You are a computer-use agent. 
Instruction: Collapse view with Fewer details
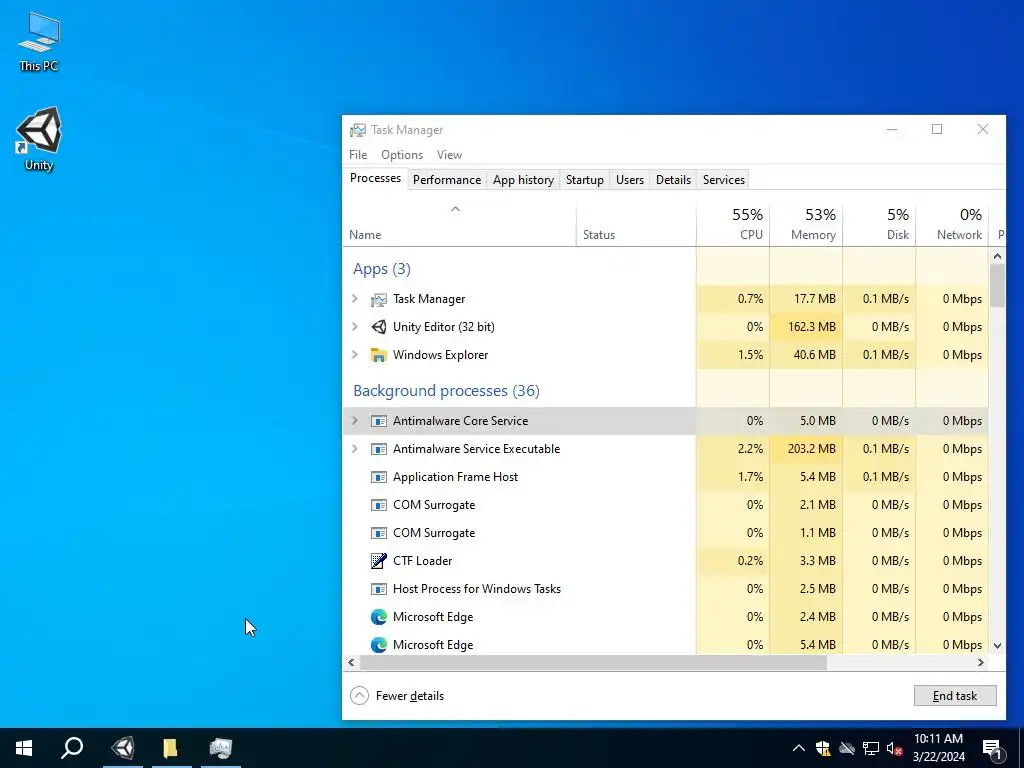(x=397, y=696)
